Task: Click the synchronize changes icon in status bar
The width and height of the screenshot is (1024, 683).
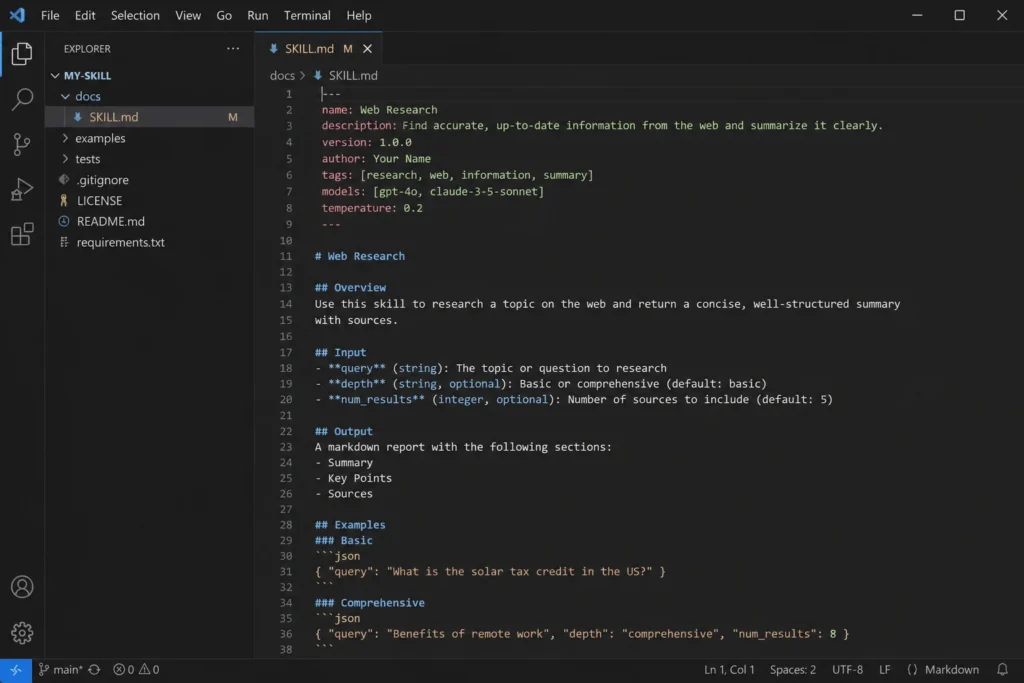Action: tap(94, 670)
